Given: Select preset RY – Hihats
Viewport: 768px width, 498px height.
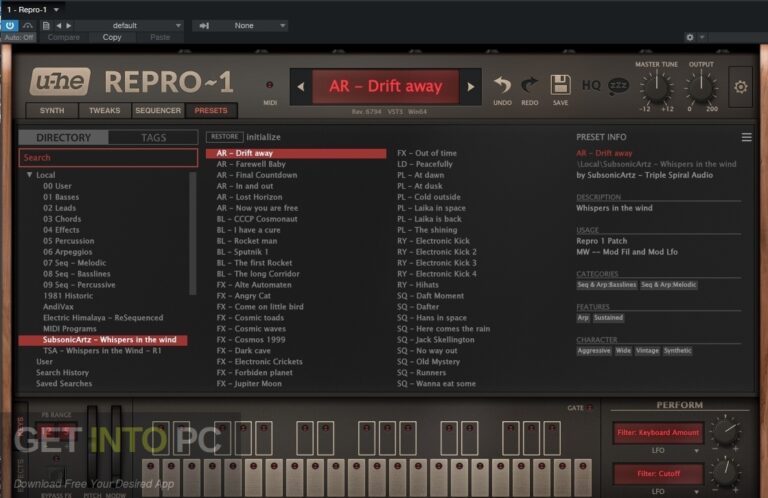Looking at the screenshot, I should 417,285.
